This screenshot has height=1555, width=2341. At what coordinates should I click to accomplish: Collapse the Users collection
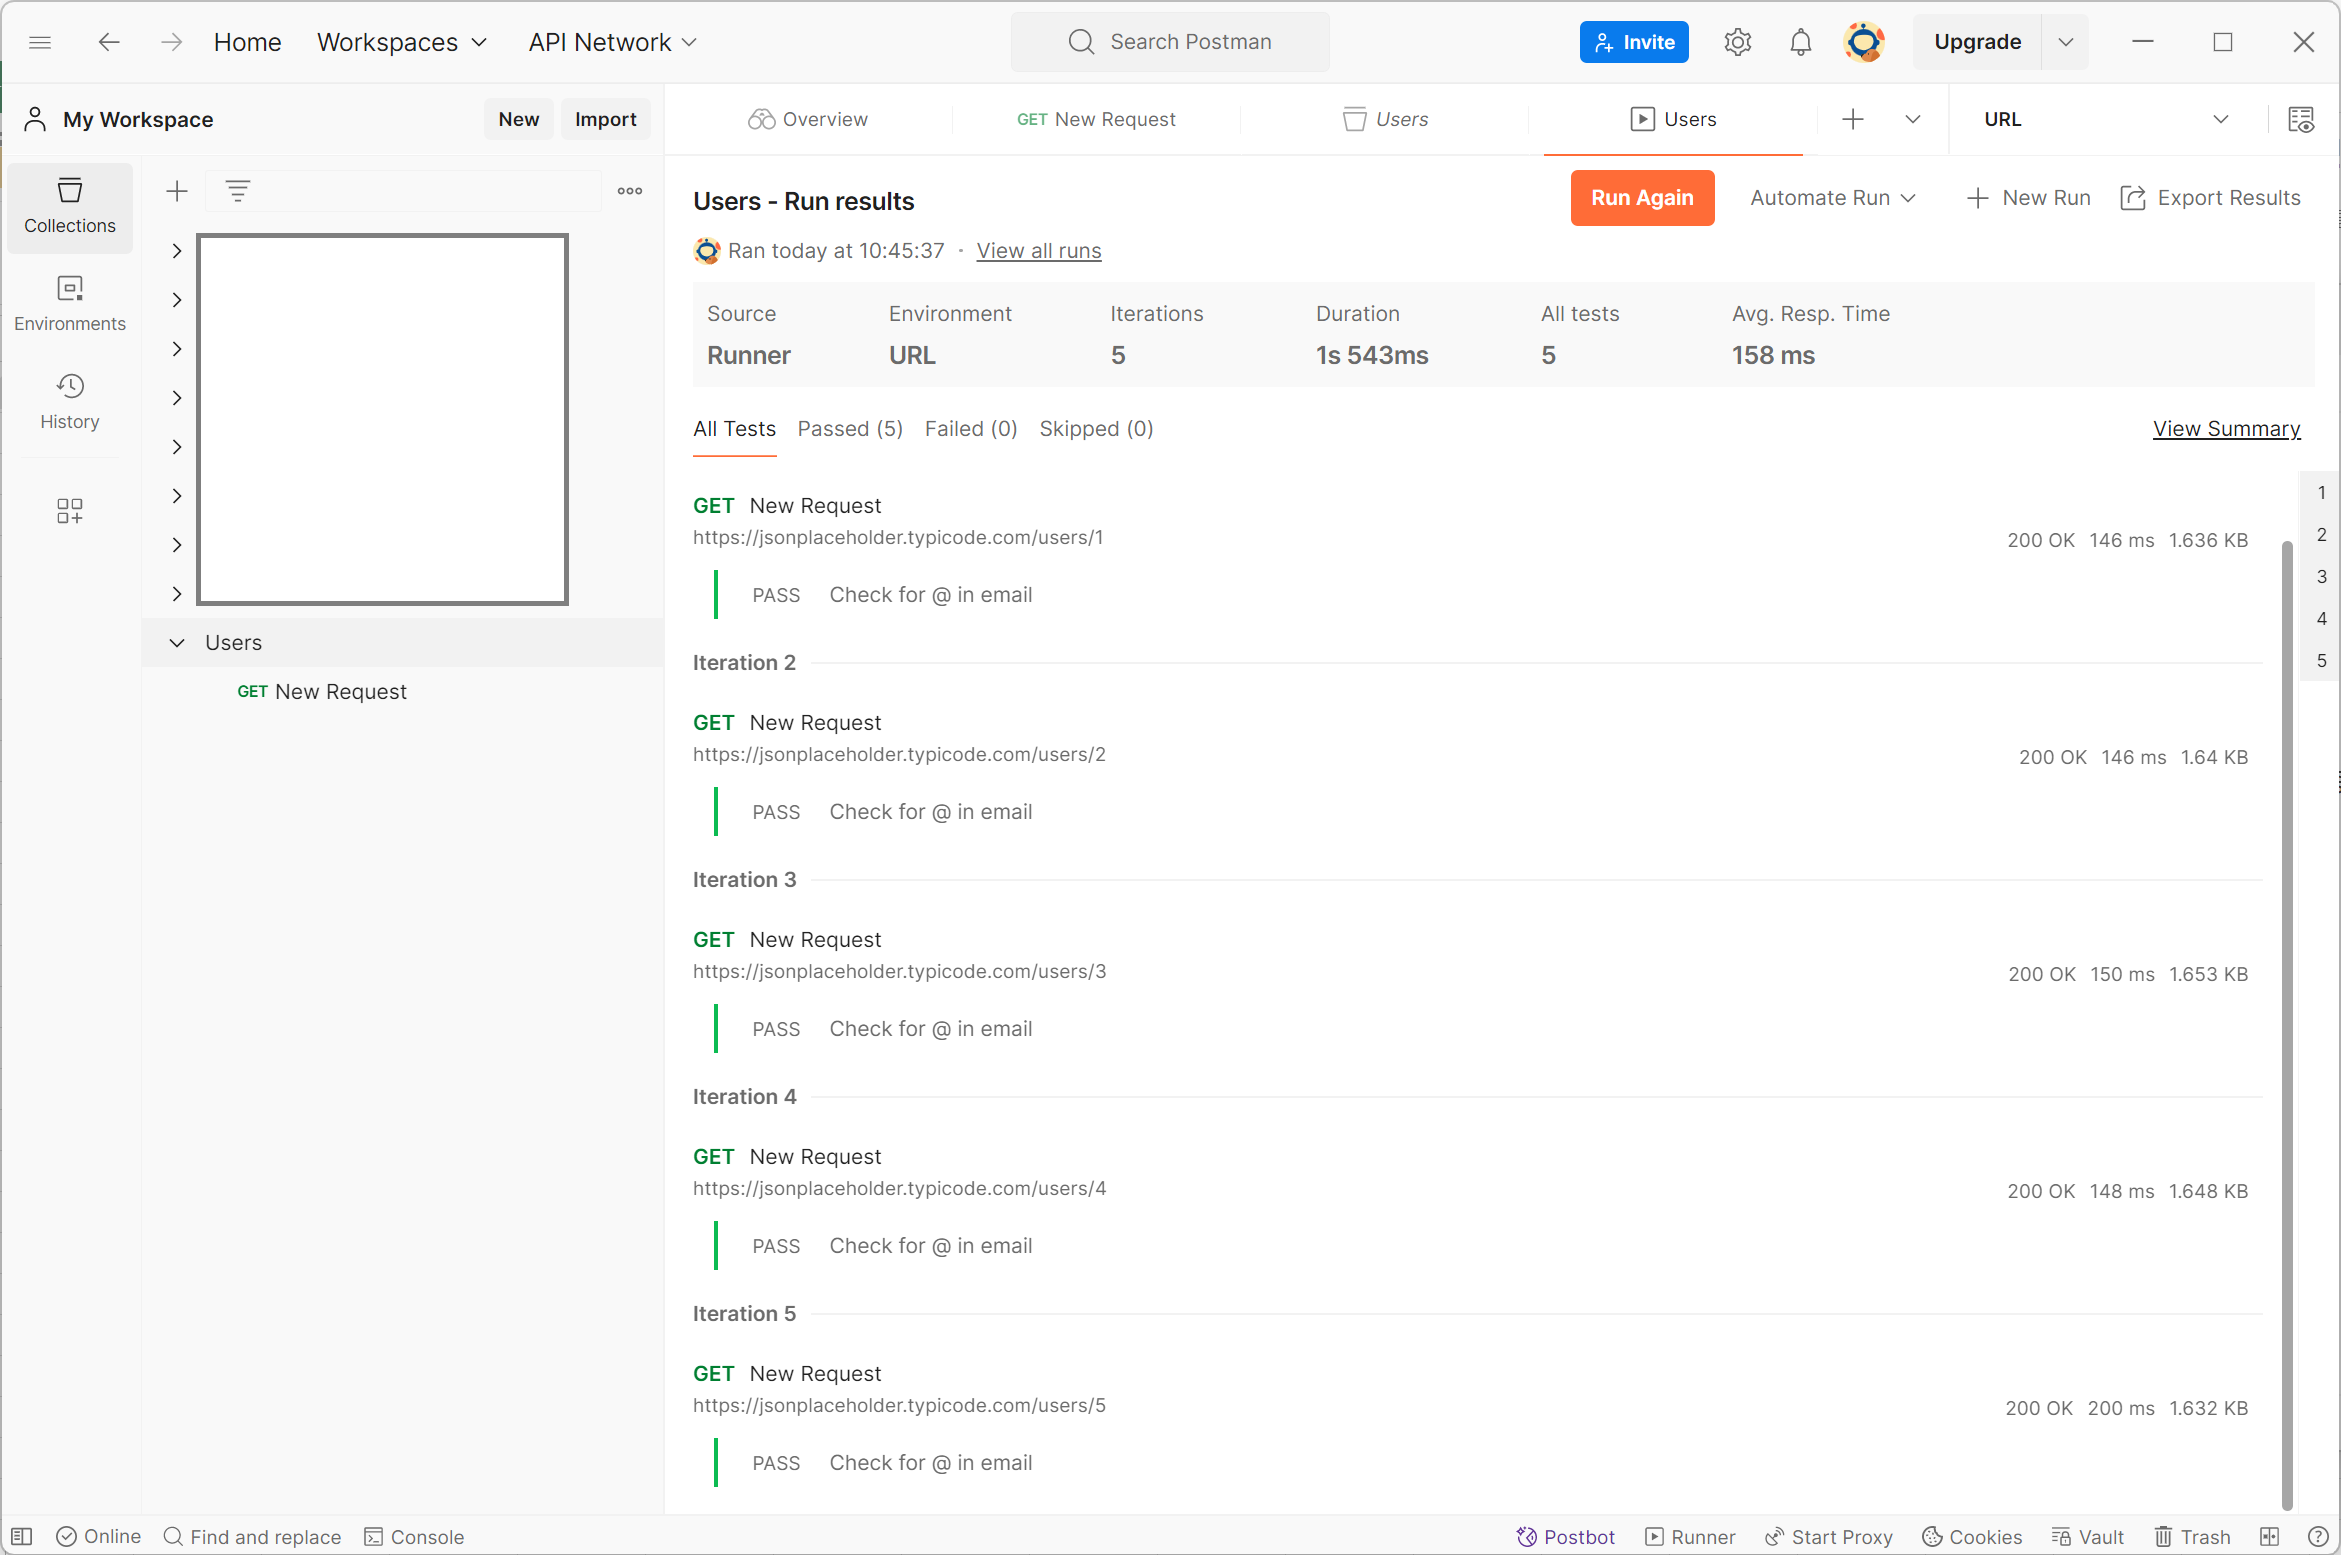[177, 643]
